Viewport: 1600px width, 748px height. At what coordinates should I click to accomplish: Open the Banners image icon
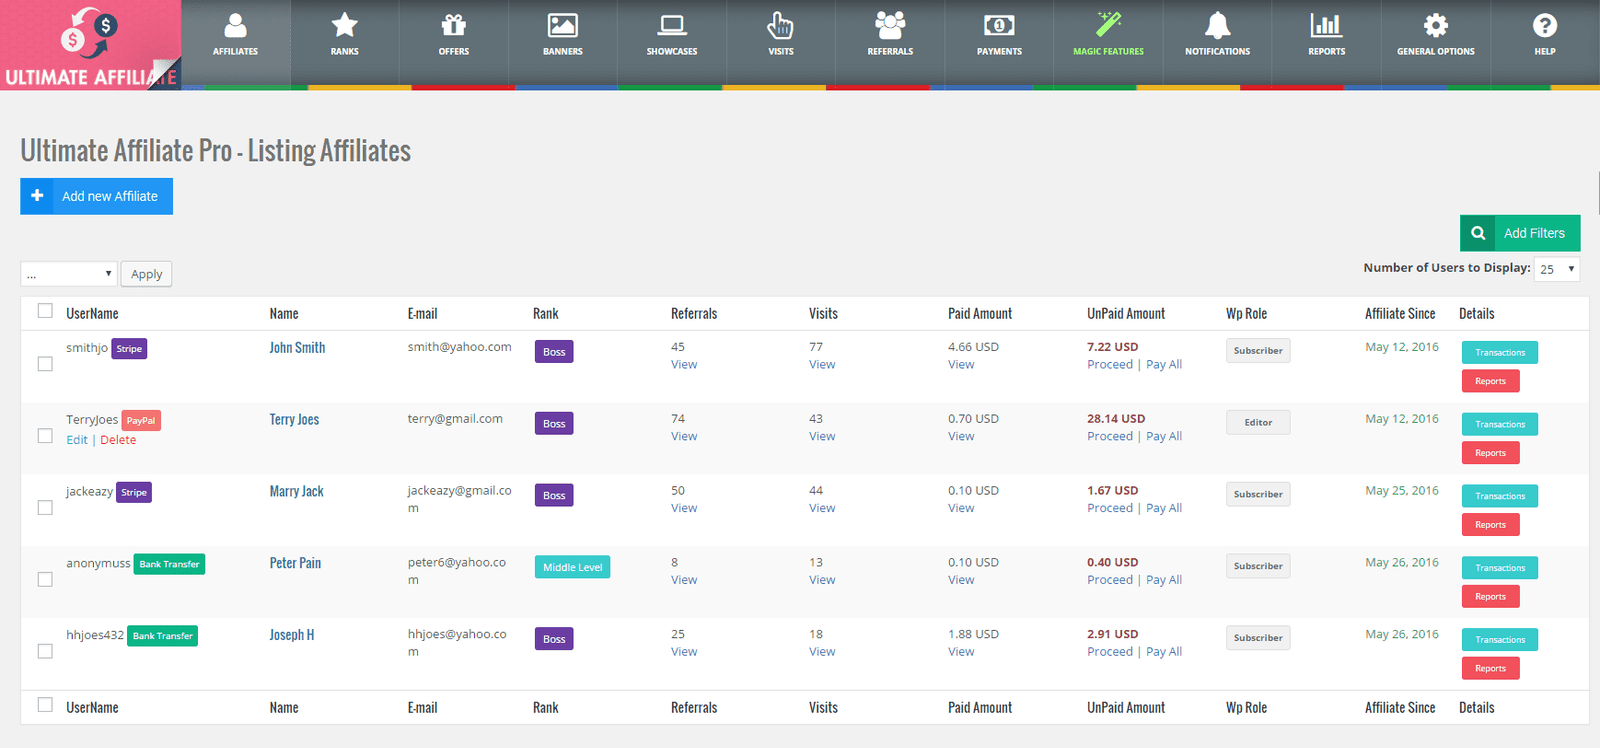[x=562, y=26]
